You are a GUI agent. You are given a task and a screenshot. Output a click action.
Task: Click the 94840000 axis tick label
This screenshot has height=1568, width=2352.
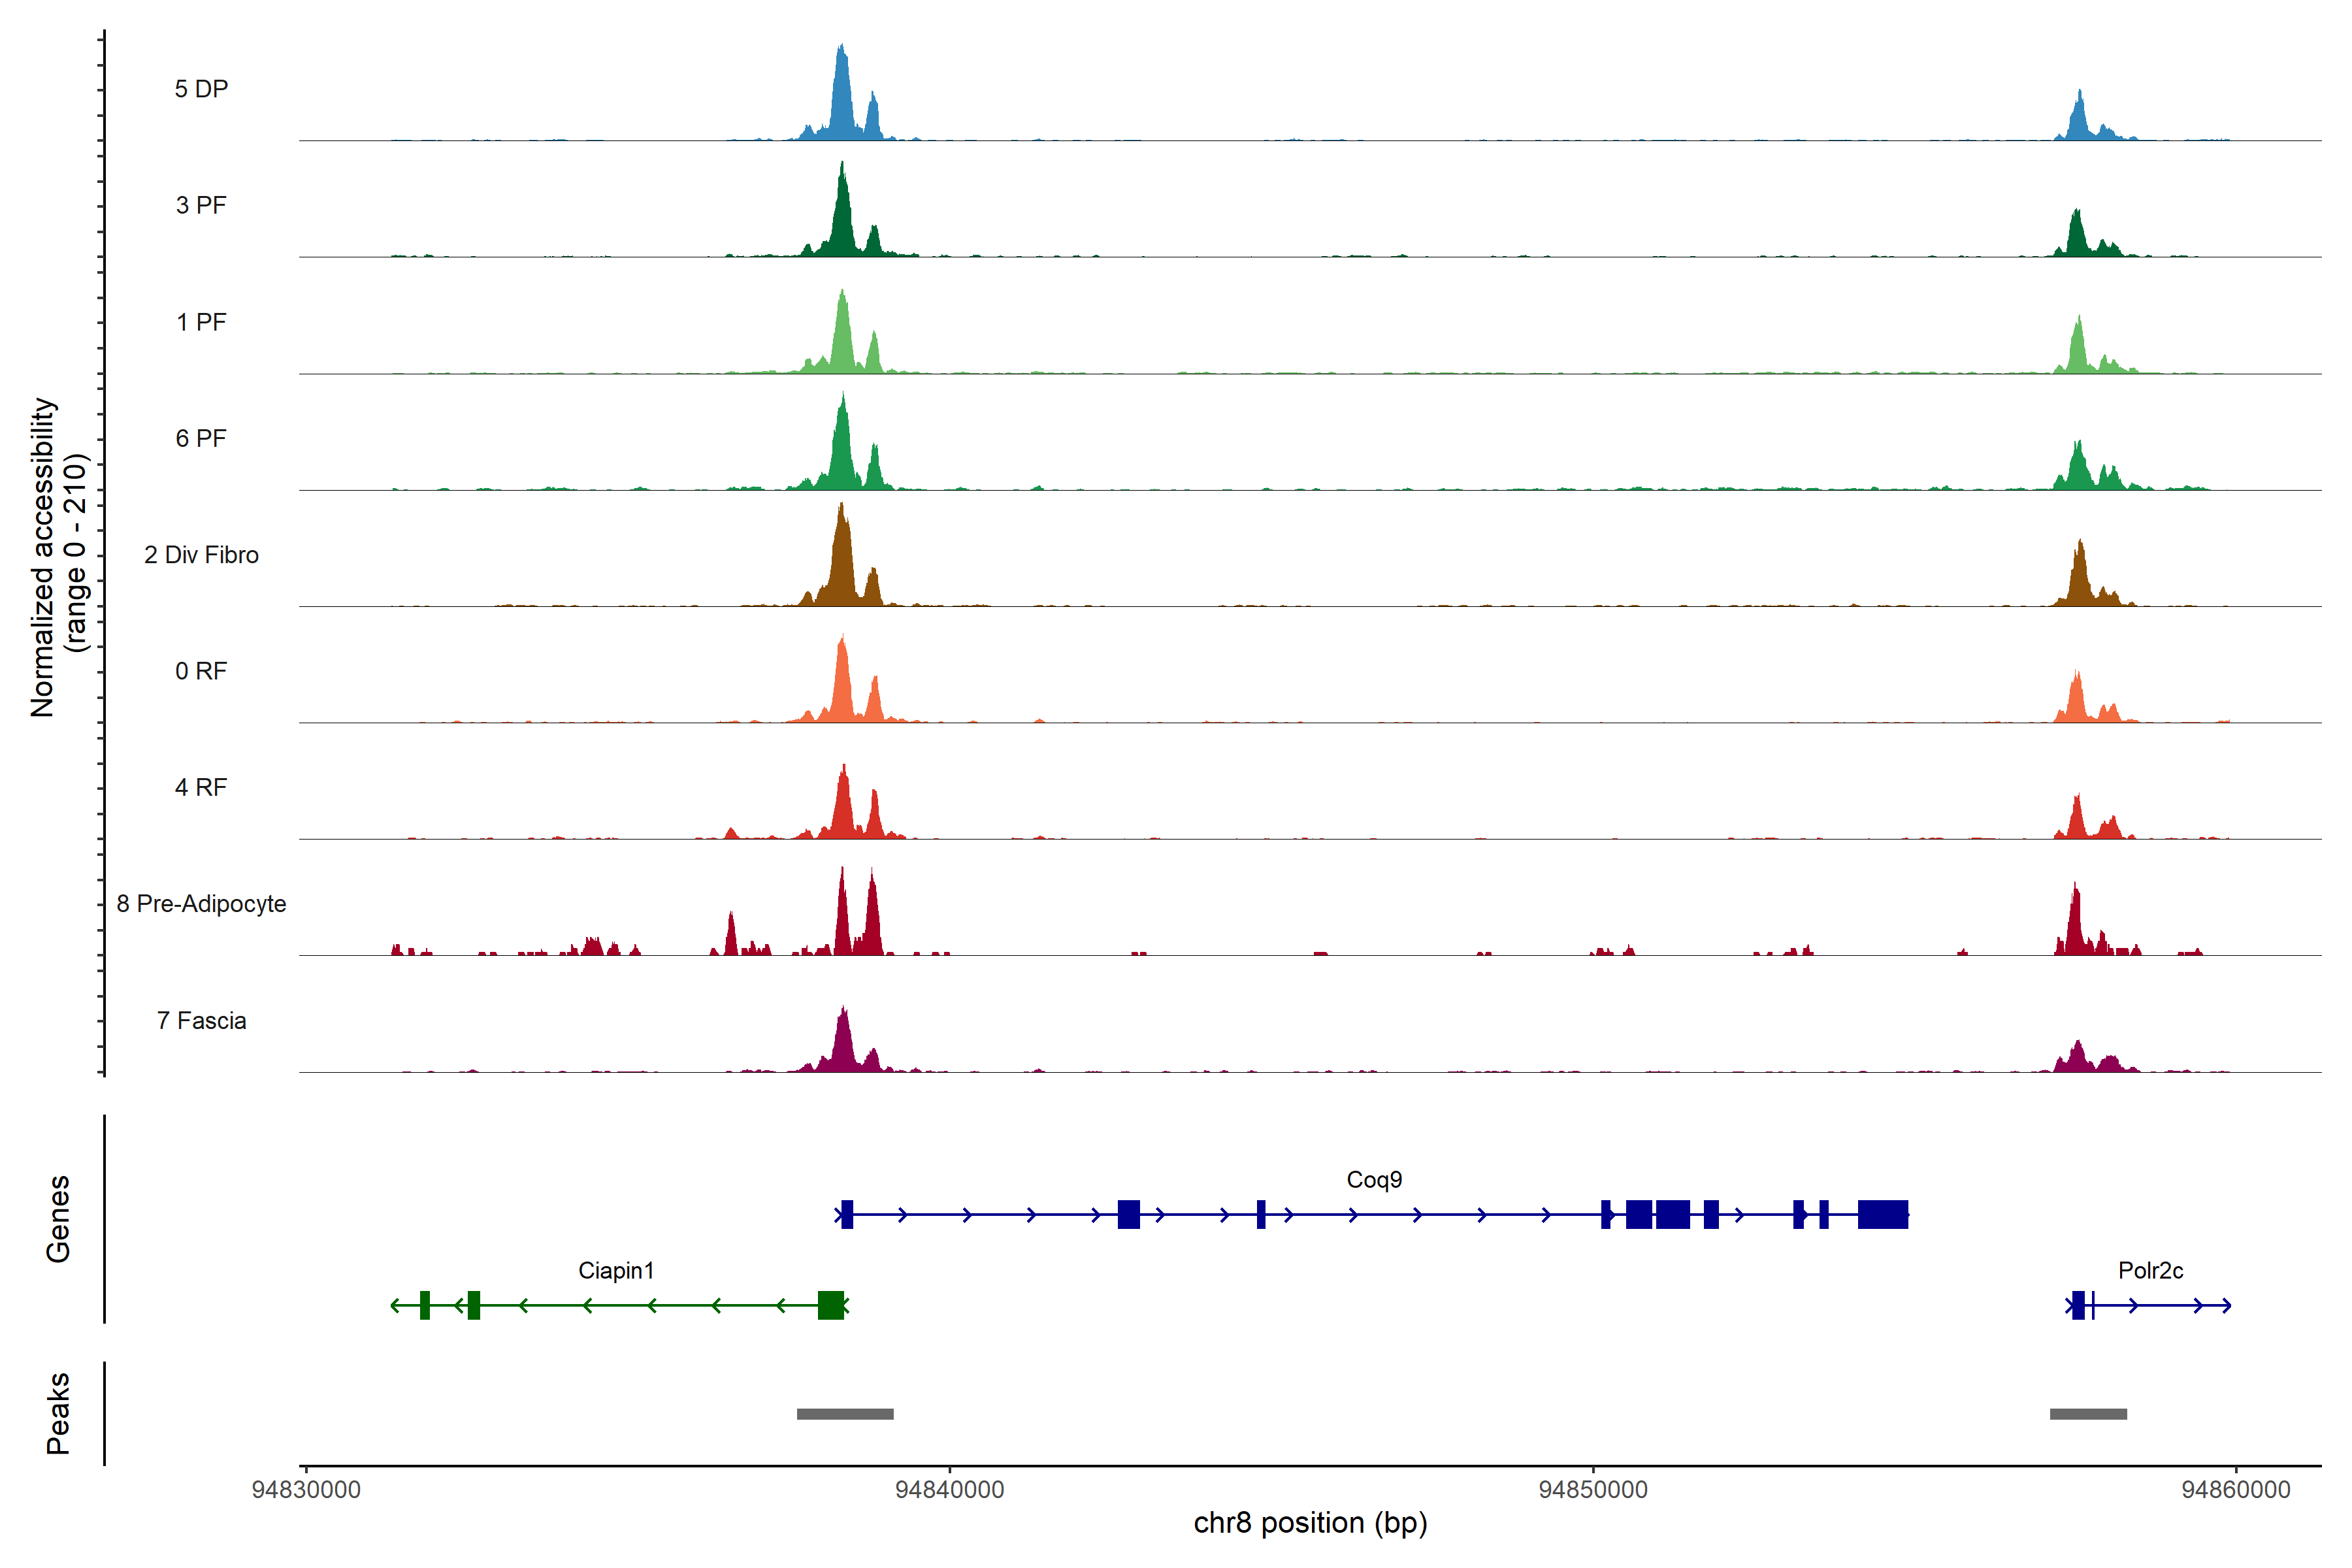coord(949,1490)
